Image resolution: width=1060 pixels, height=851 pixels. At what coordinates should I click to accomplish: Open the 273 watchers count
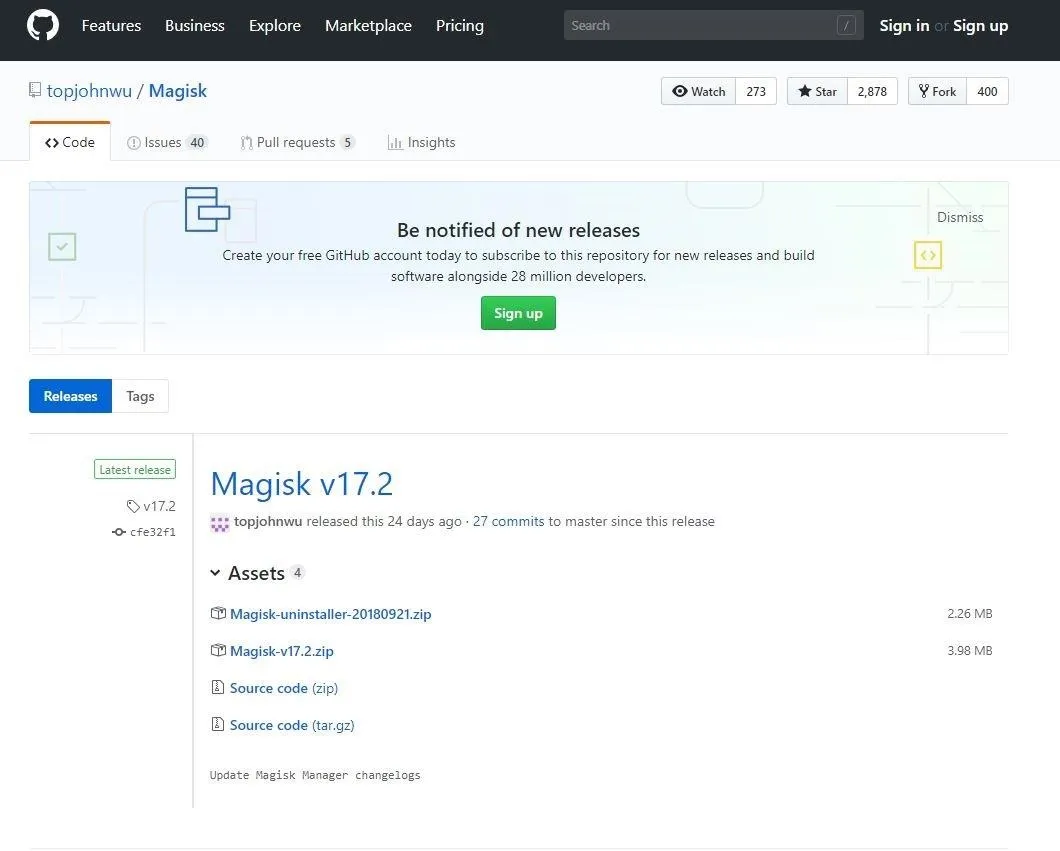tap(756, 91)
